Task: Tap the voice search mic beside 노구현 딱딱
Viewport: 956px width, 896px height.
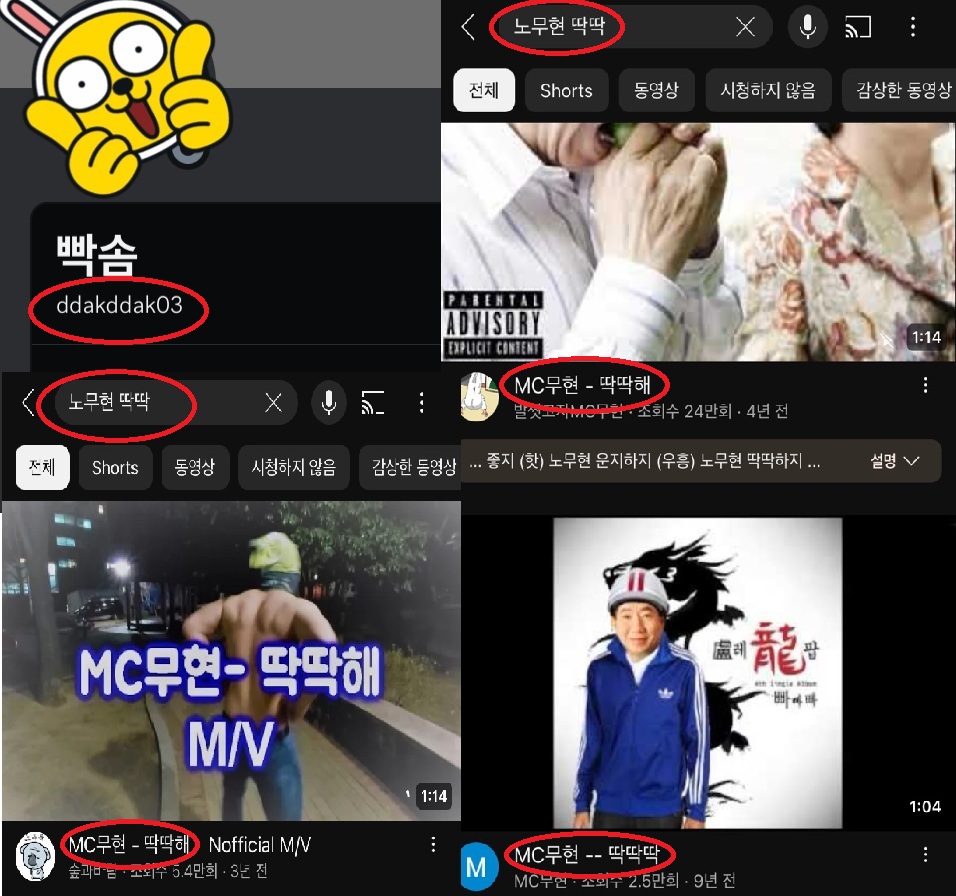Action: pos(328,403)
